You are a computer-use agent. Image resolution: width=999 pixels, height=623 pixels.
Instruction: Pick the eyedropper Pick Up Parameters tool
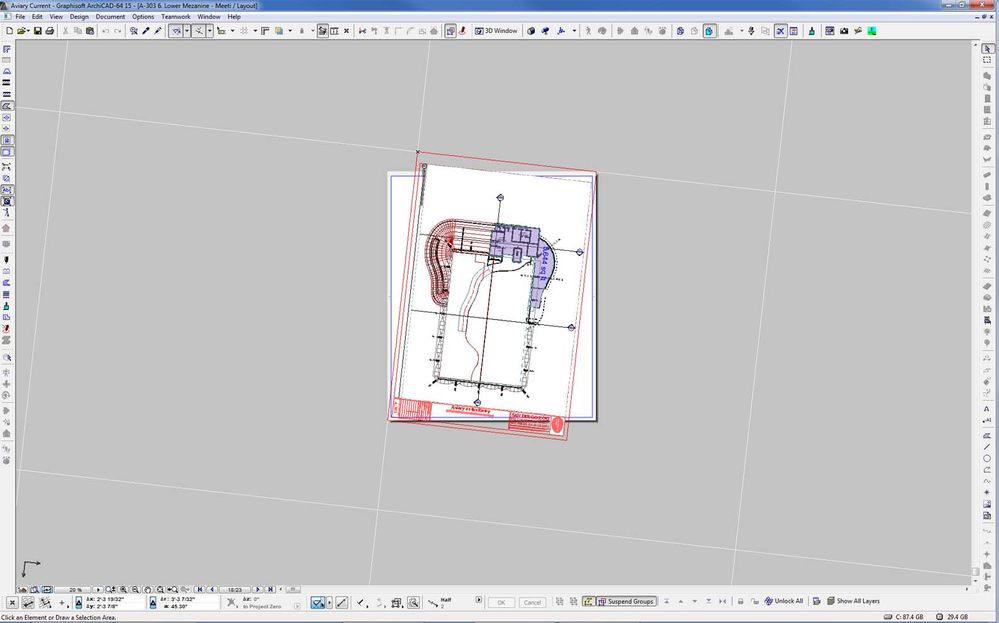click(x=146, y=31)
